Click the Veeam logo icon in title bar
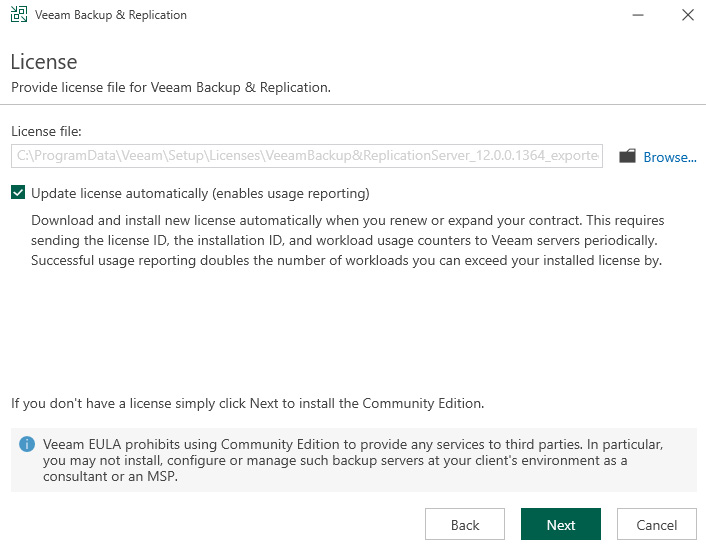This screenshot has width=706, height=547. coord(19,14)
